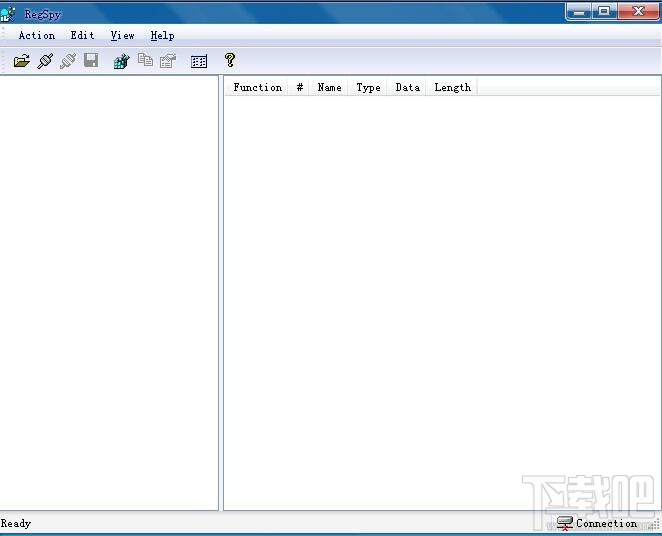662x536 pixels.
Task: Maximize the RegSpy window
Action: (x=604, y=12)
